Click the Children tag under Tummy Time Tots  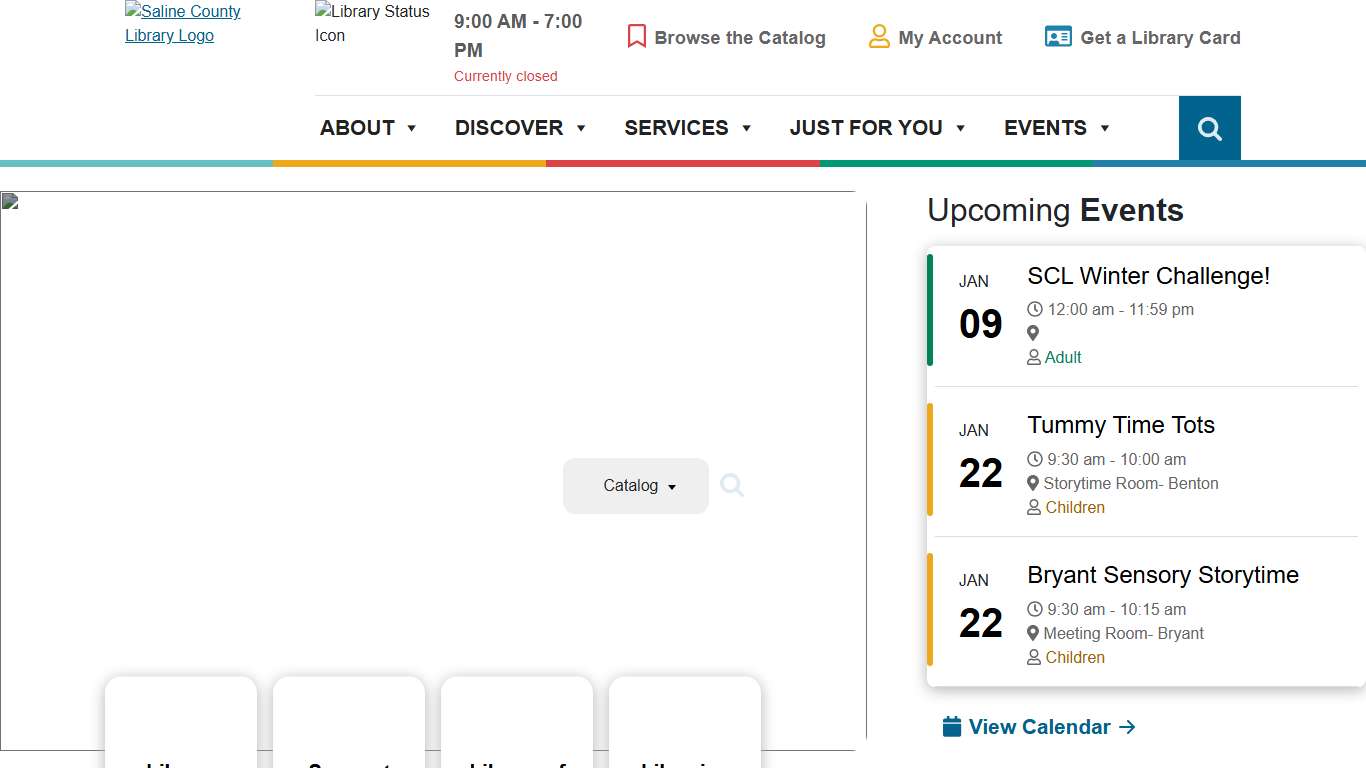(x=1074, y=507)
